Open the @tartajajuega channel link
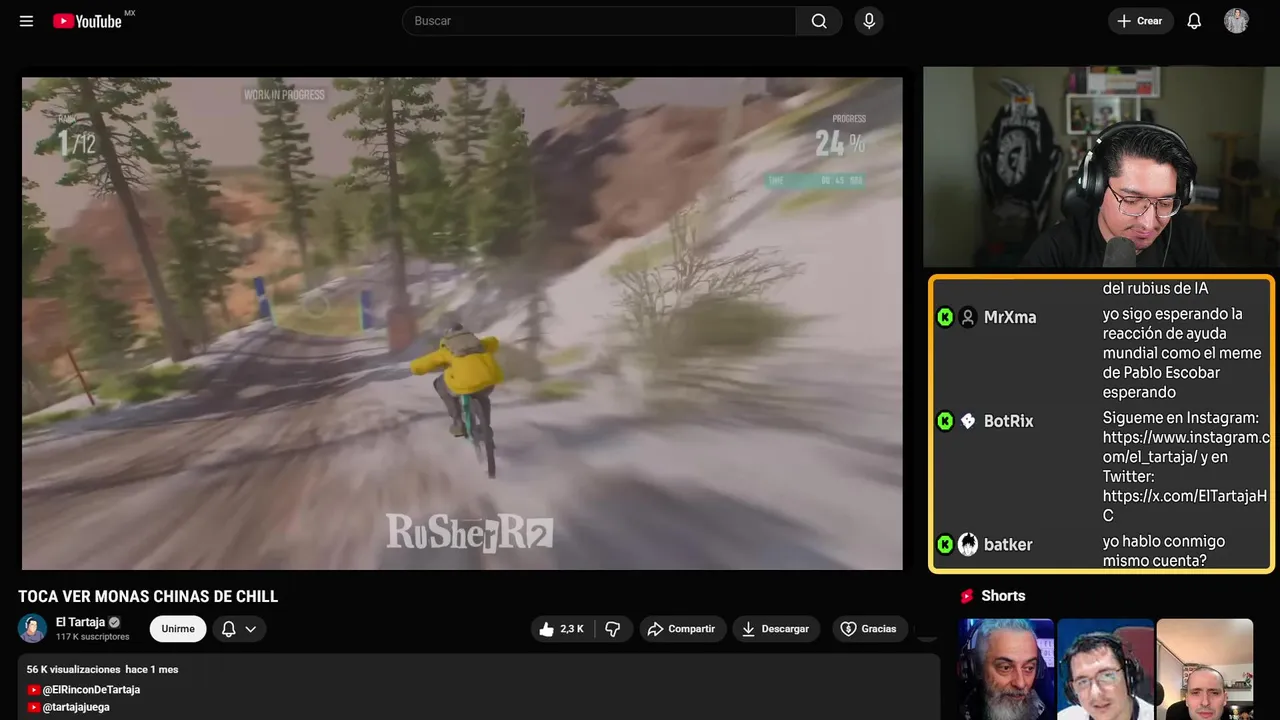This screenshot has width=1280, height=720. 76,707
